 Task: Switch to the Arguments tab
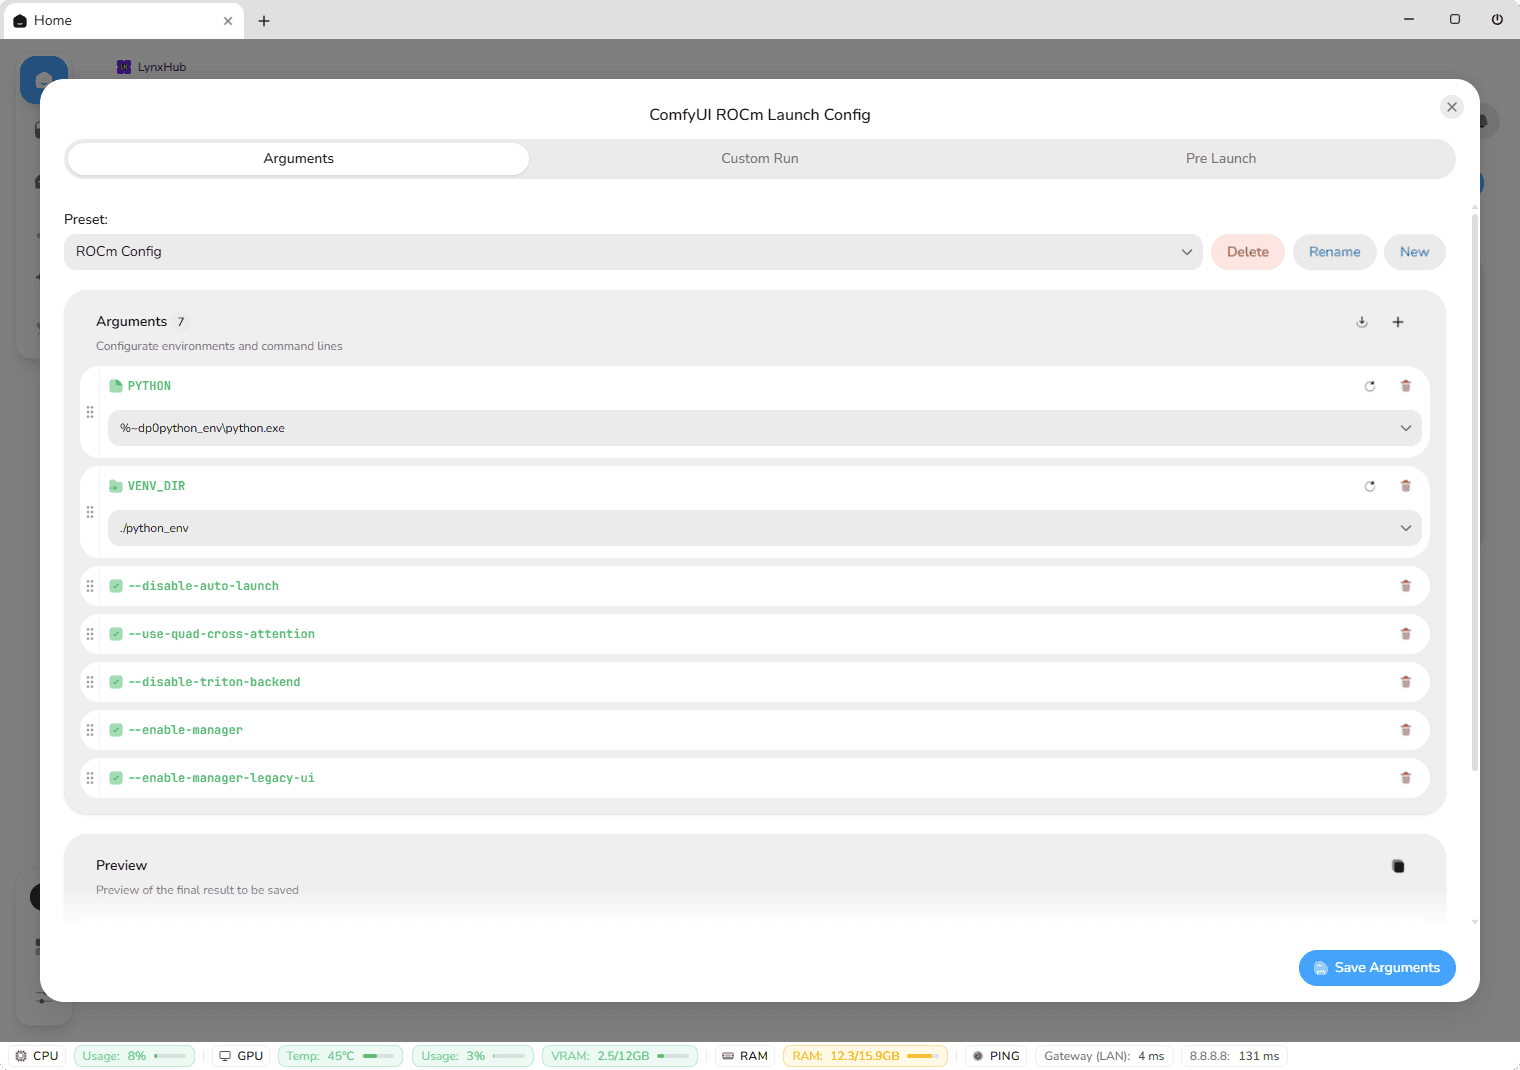pos(298,159)
